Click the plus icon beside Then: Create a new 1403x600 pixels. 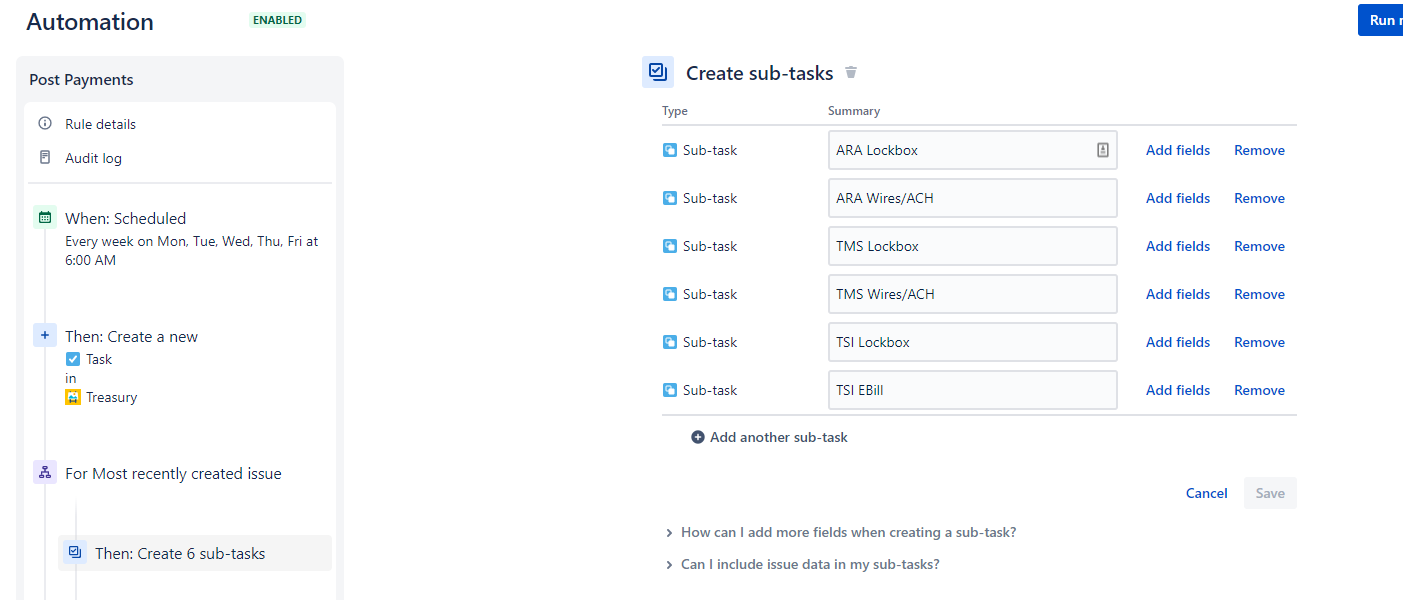(44, 335)
